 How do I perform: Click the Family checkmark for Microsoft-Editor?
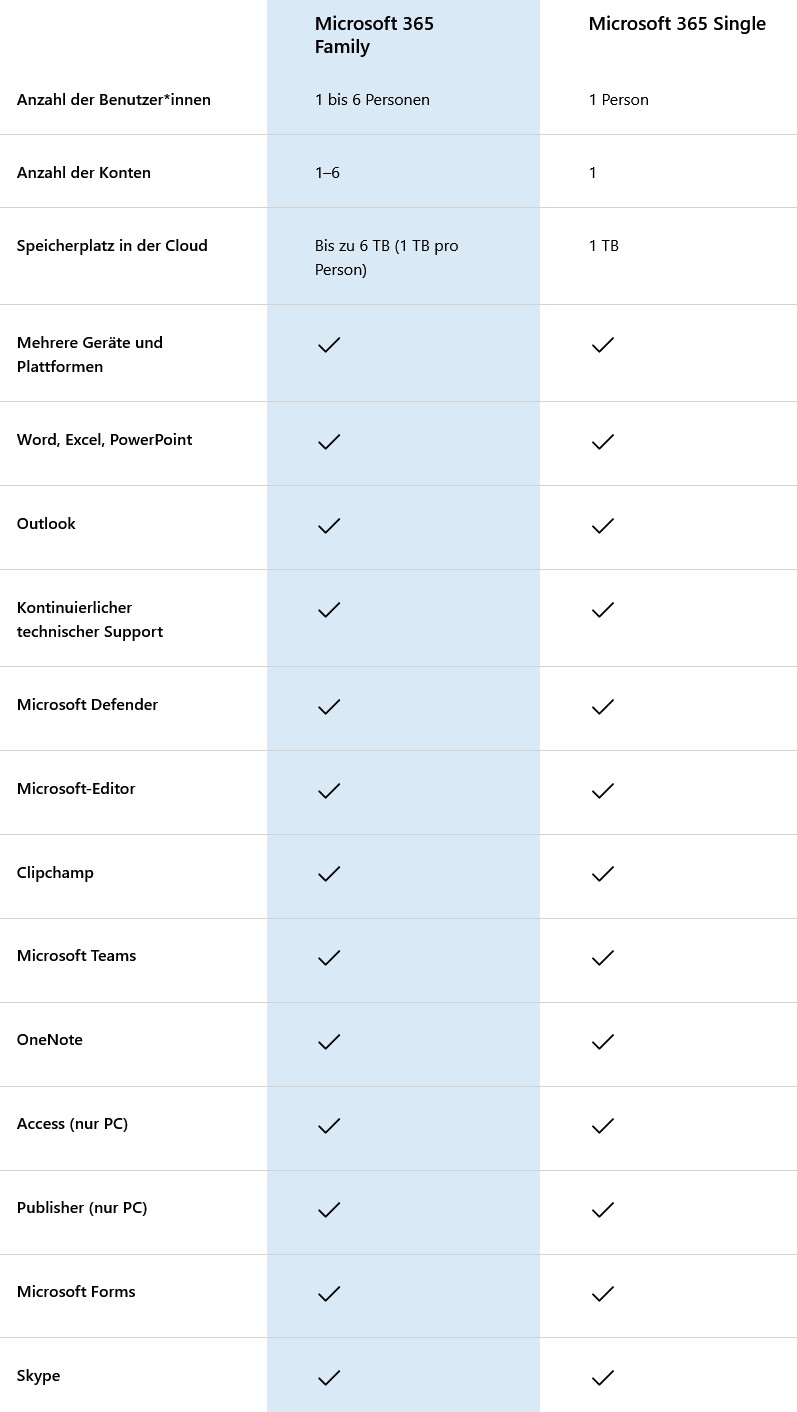[x=329, y=790]
